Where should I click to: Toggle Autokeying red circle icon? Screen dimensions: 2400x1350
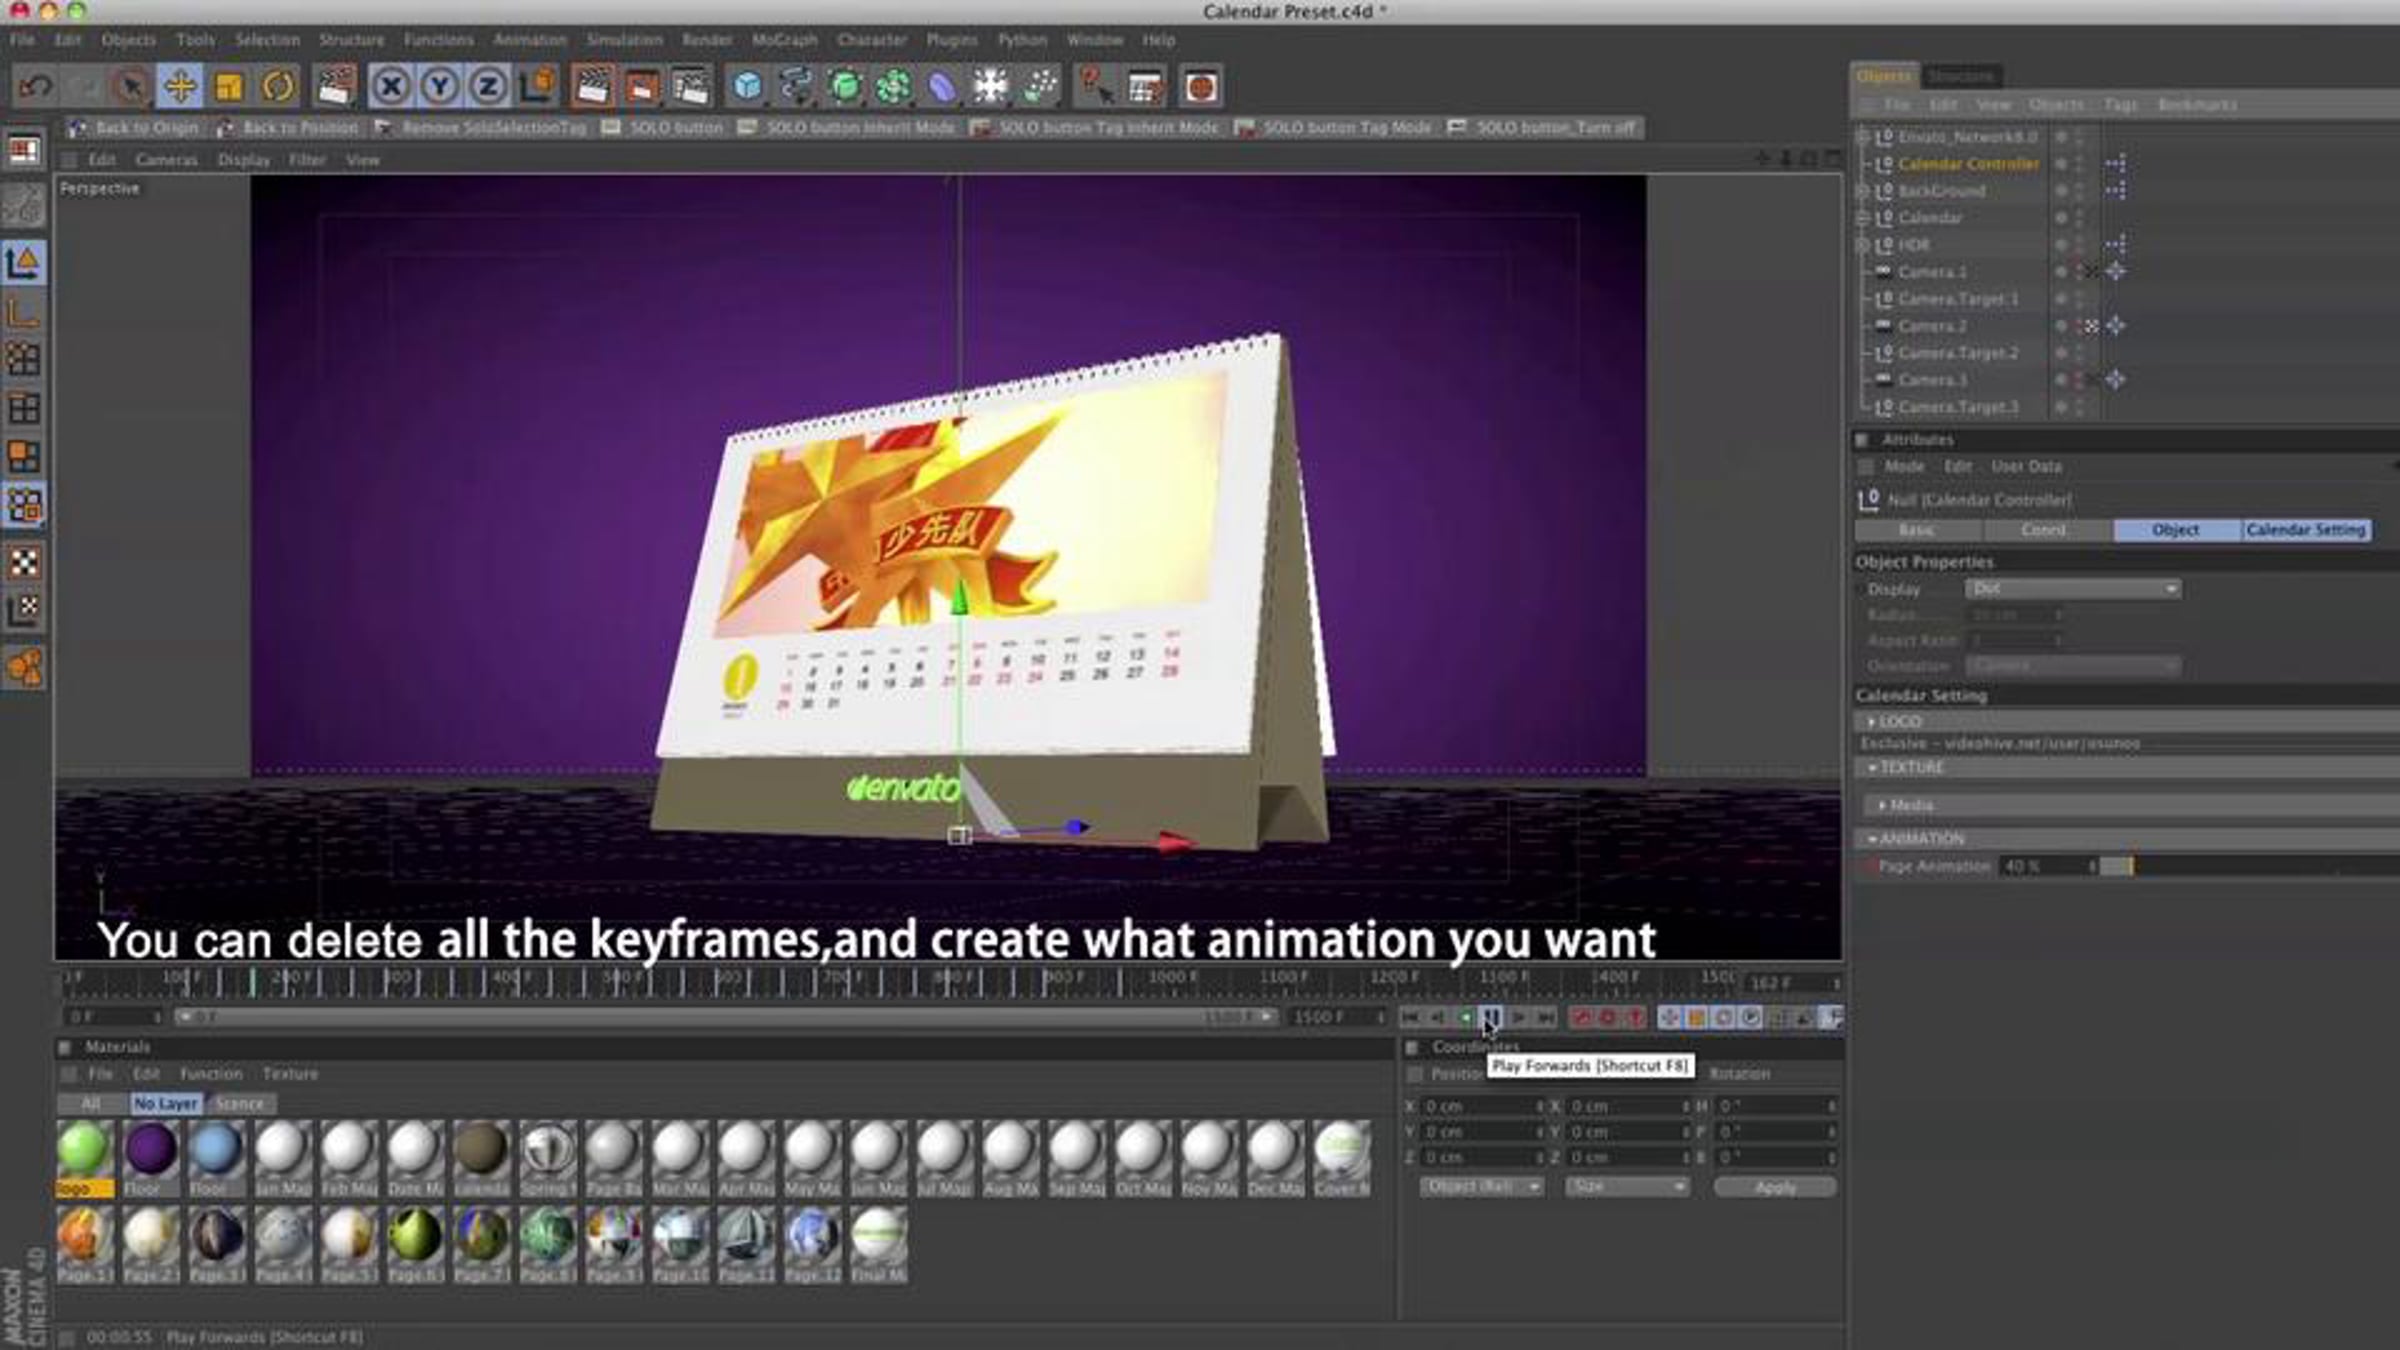[x=1608, y=1018]
